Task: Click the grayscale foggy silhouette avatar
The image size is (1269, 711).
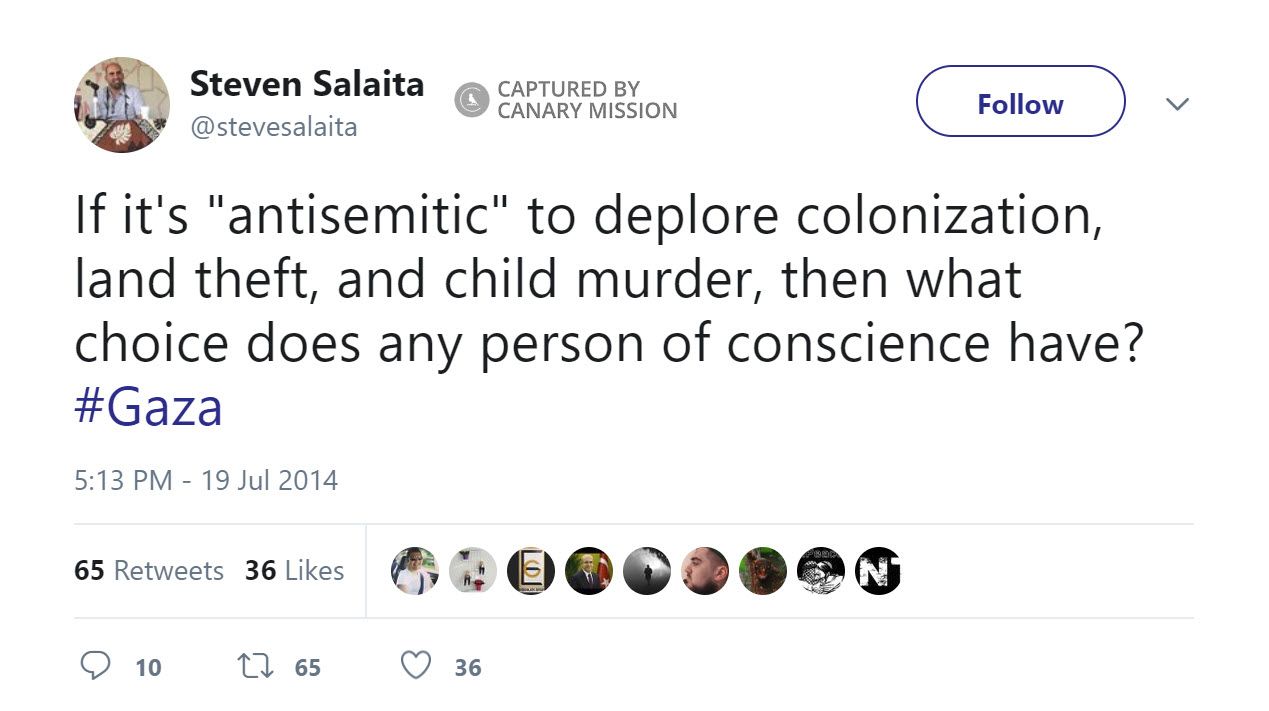Action: pos(646,571)
